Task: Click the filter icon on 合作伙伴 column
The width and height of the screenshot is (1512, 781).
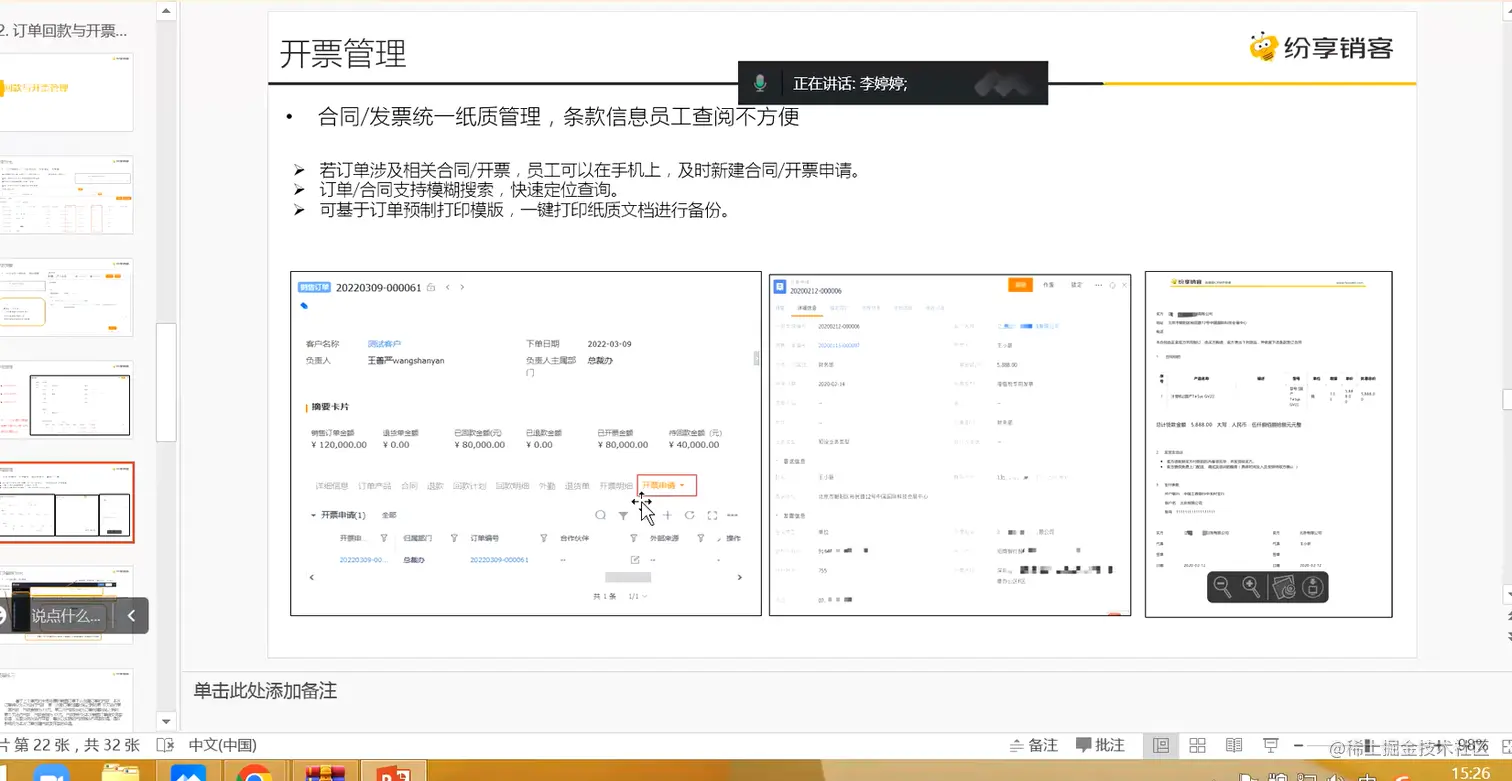Action: 633,538
